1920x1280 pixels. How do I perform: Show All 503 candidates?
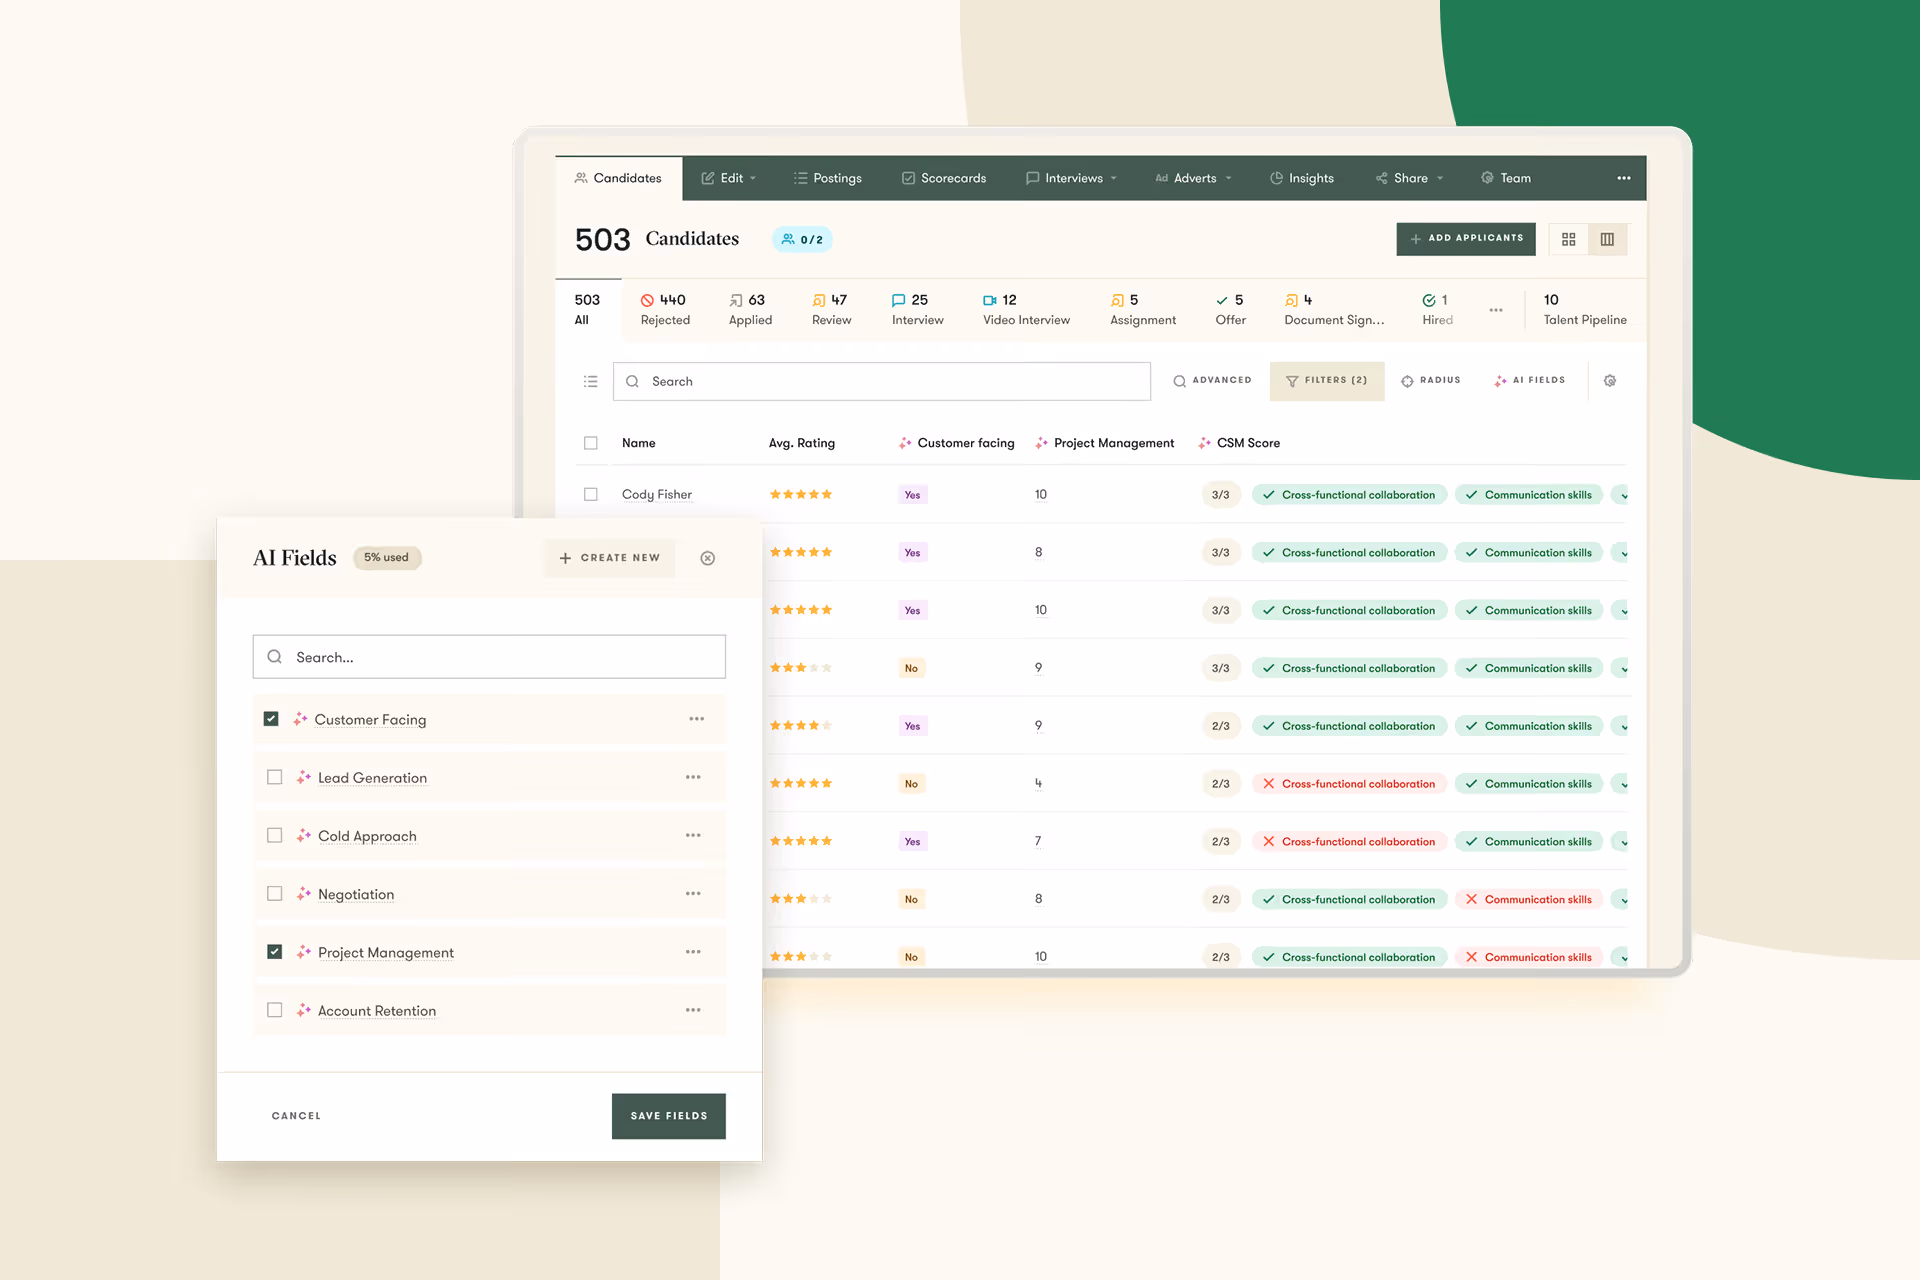pos(587,309)
